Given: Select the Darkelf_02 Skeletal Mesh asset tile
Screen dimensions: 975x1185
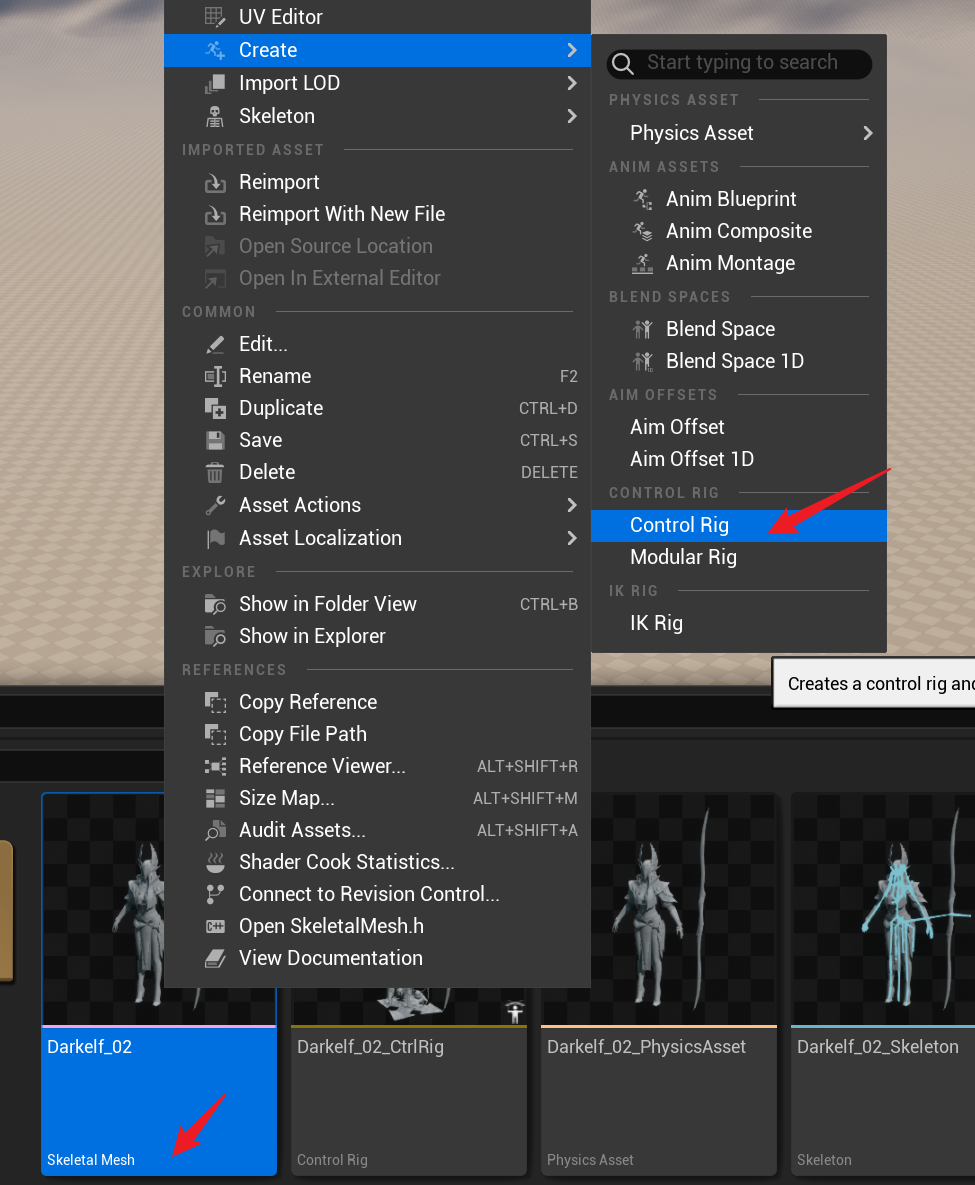Looking at the screenshot, I should tap(159, 984).
